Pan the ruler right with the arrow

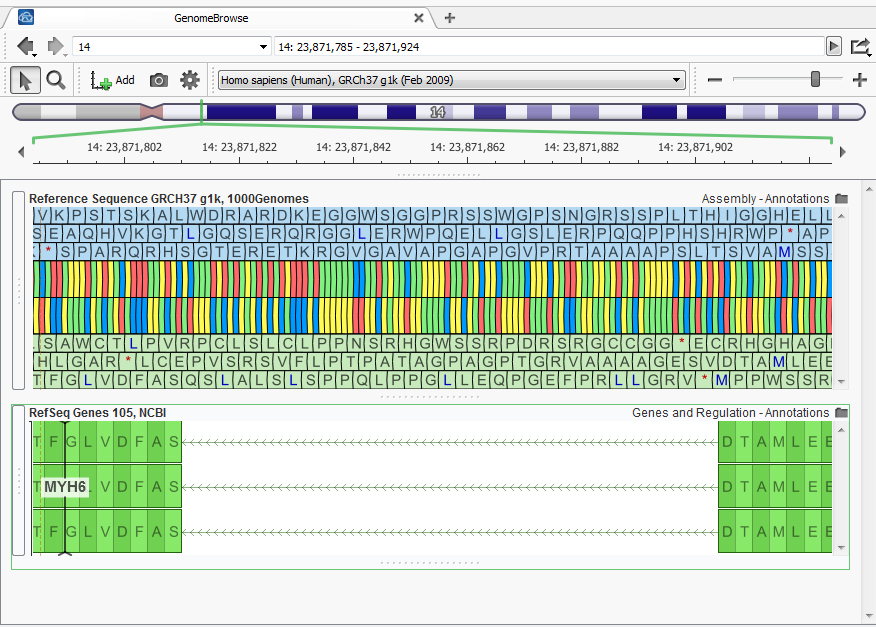tap(843, 151)
